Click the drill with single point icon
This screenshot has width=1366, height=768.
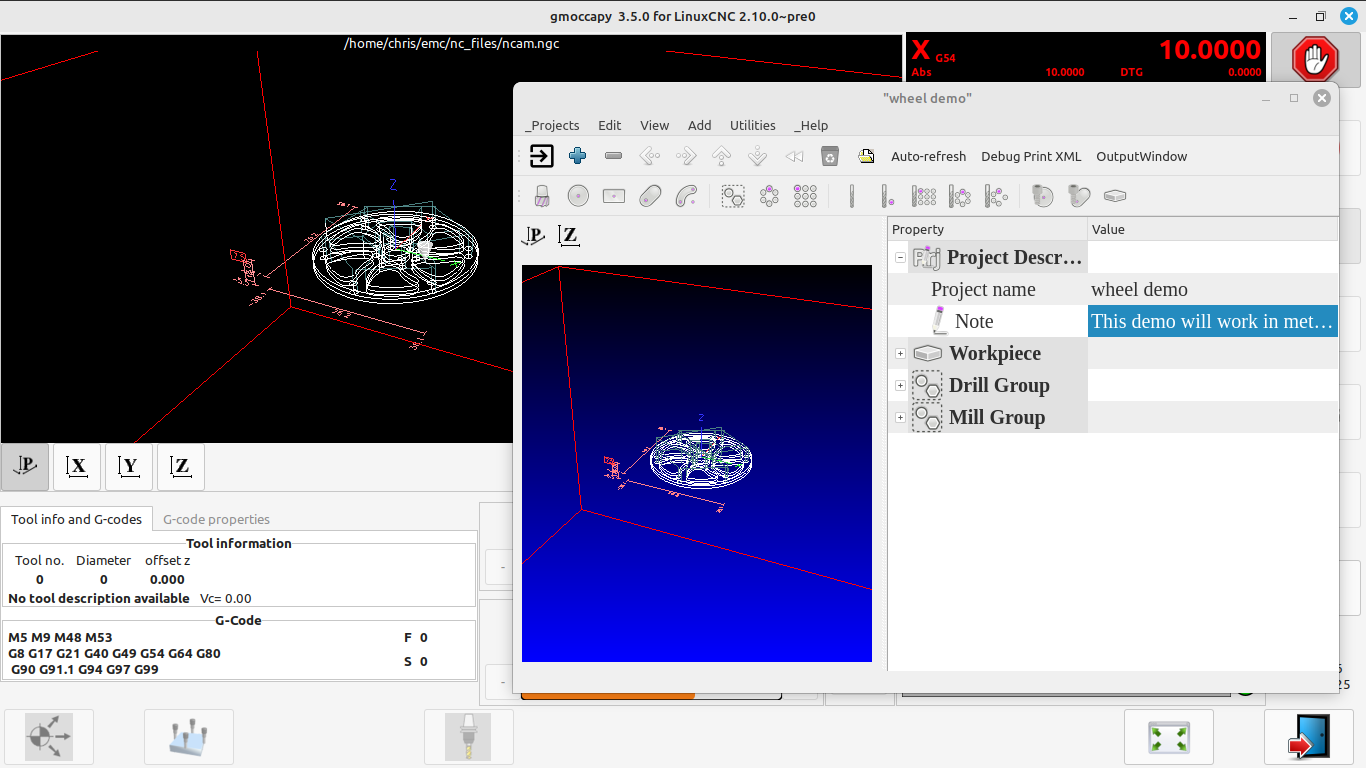pos(887,196)
